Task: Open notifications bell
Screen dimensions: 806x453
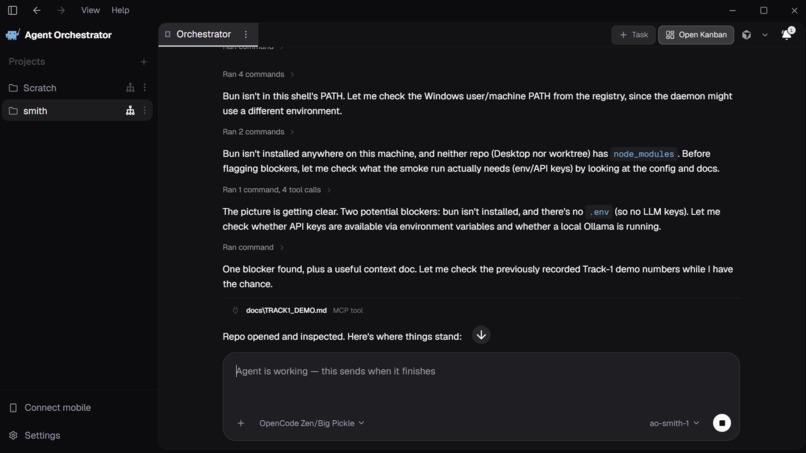Action: (x=787, y=34)
